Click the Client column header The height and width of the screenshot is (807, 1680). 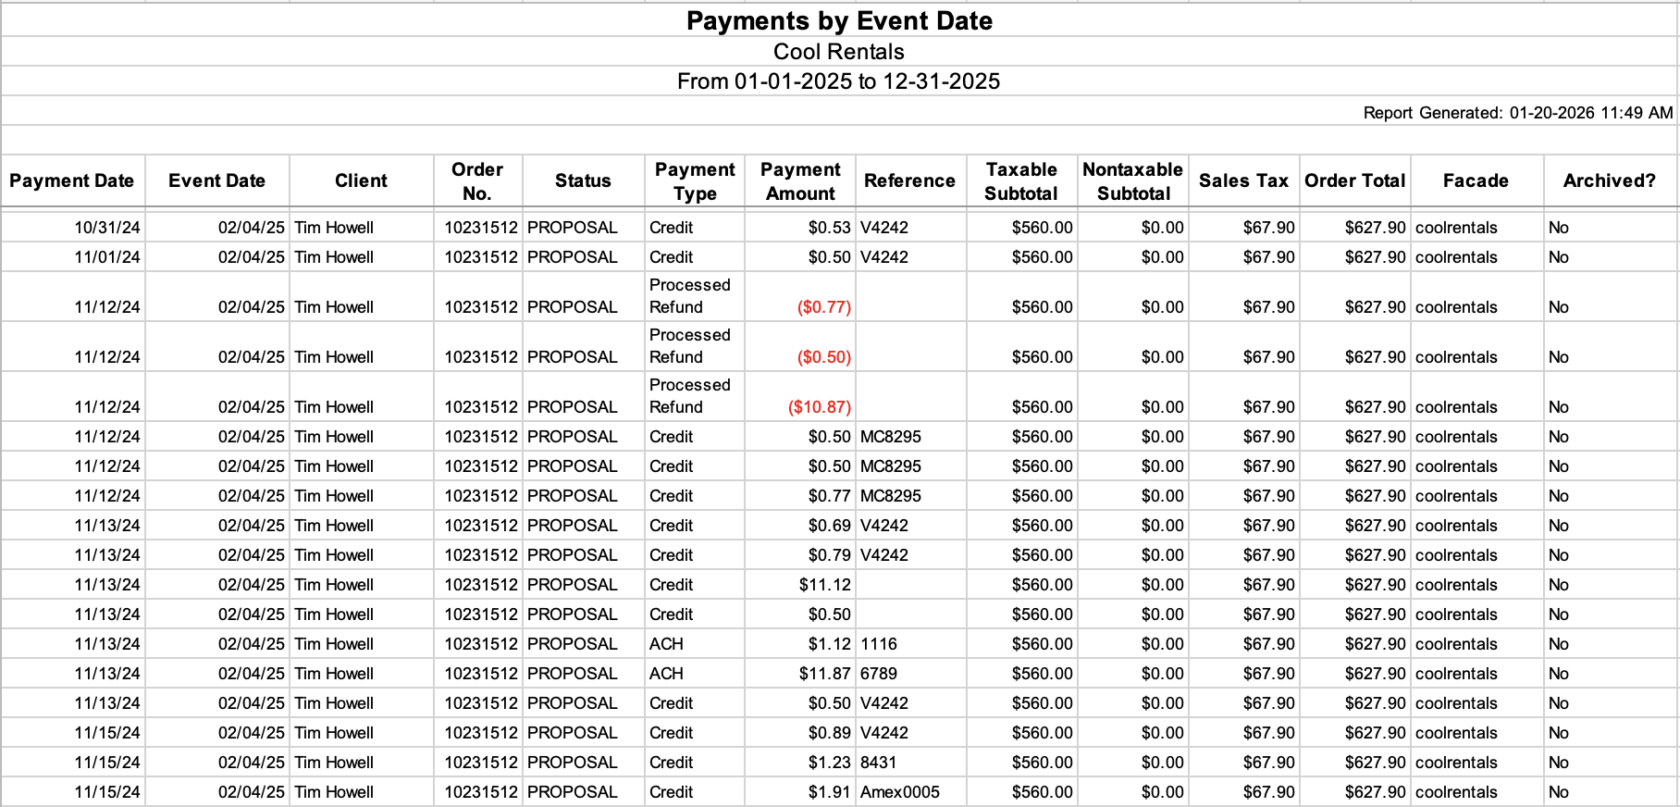tap(361, 181)
